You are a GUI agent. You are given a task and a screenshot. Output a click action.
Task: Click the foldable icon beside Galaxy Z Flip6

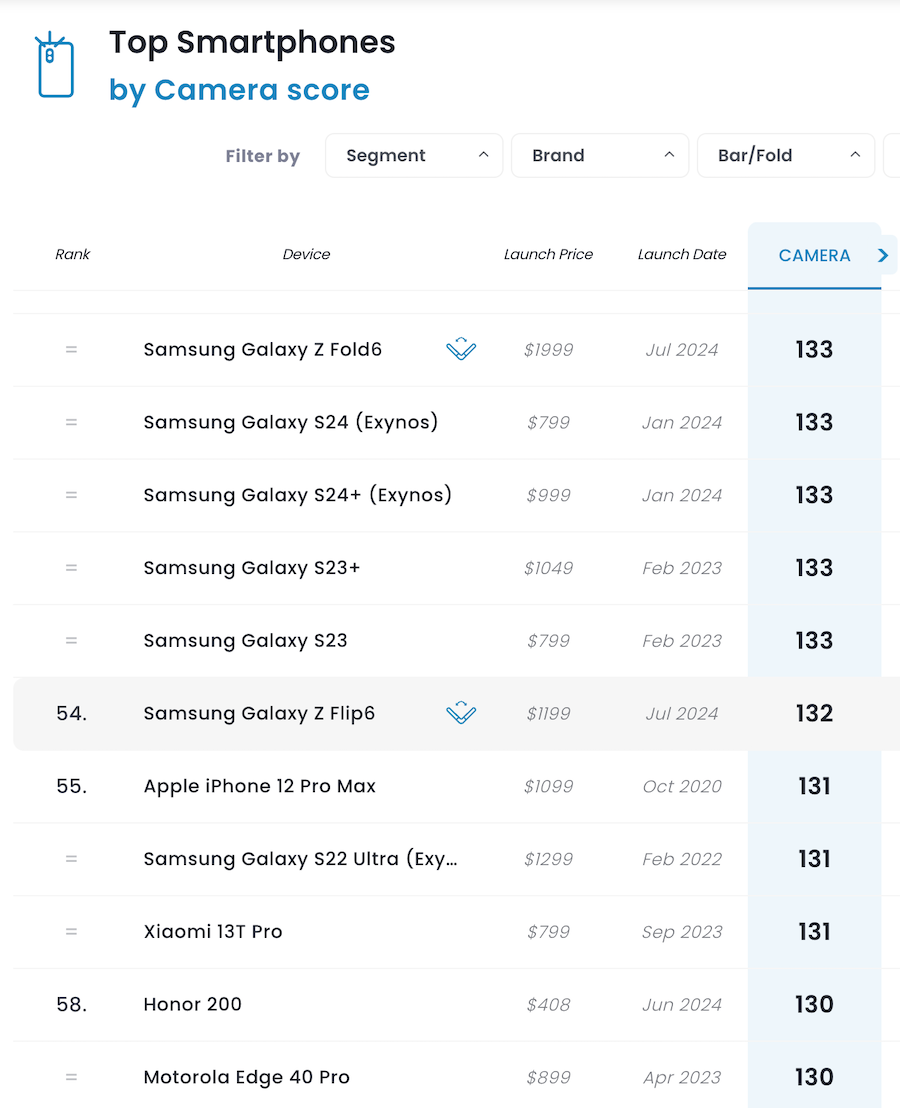(x=461, y=713)
